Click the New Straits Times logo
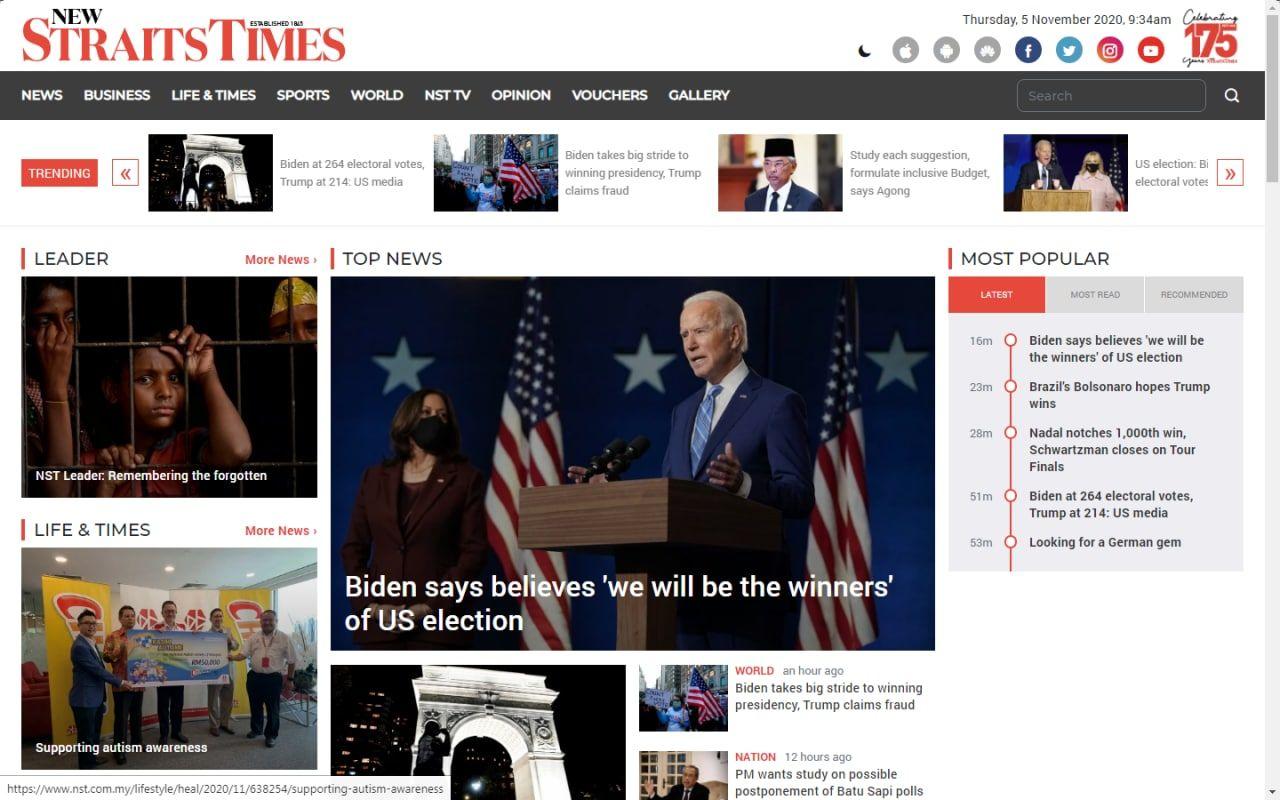This screenshot has height=800, width=1280. coord(183,37)
